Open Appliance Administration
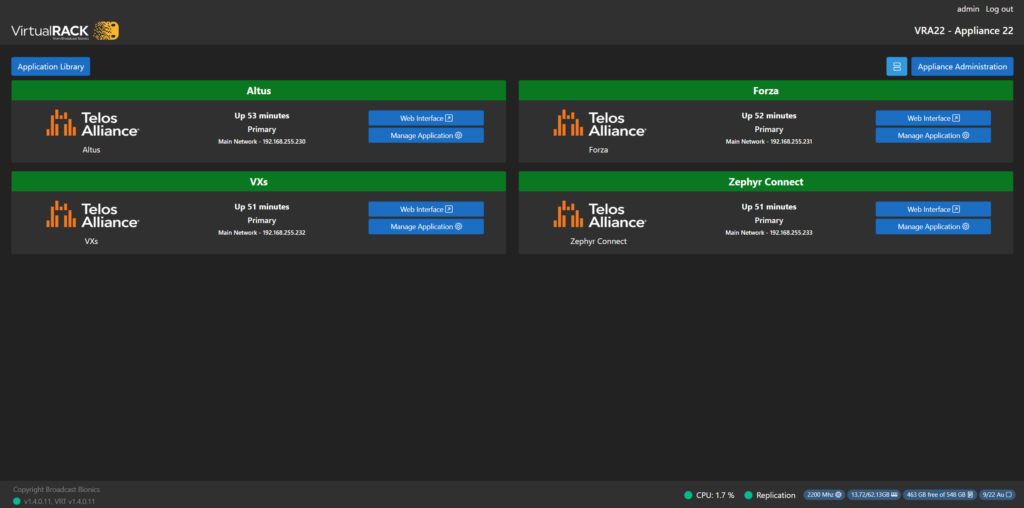1024x508 pixels. point(962,67)
